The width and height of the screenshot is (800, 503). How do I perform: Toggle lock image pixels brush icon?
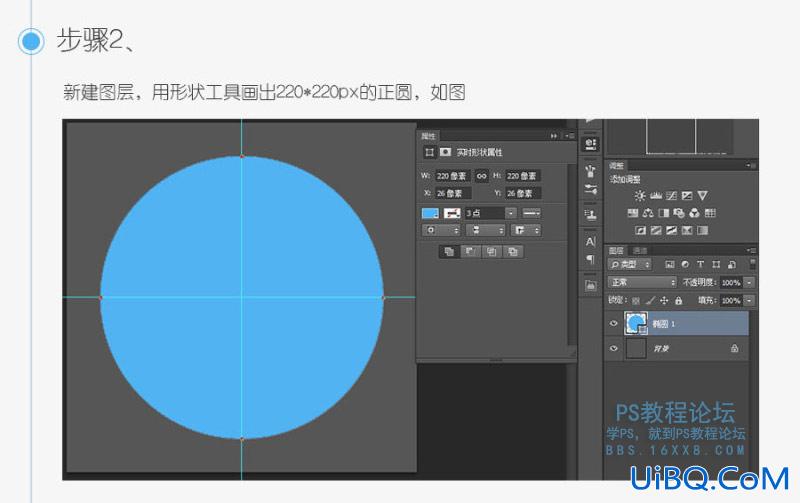coord(650,301)
